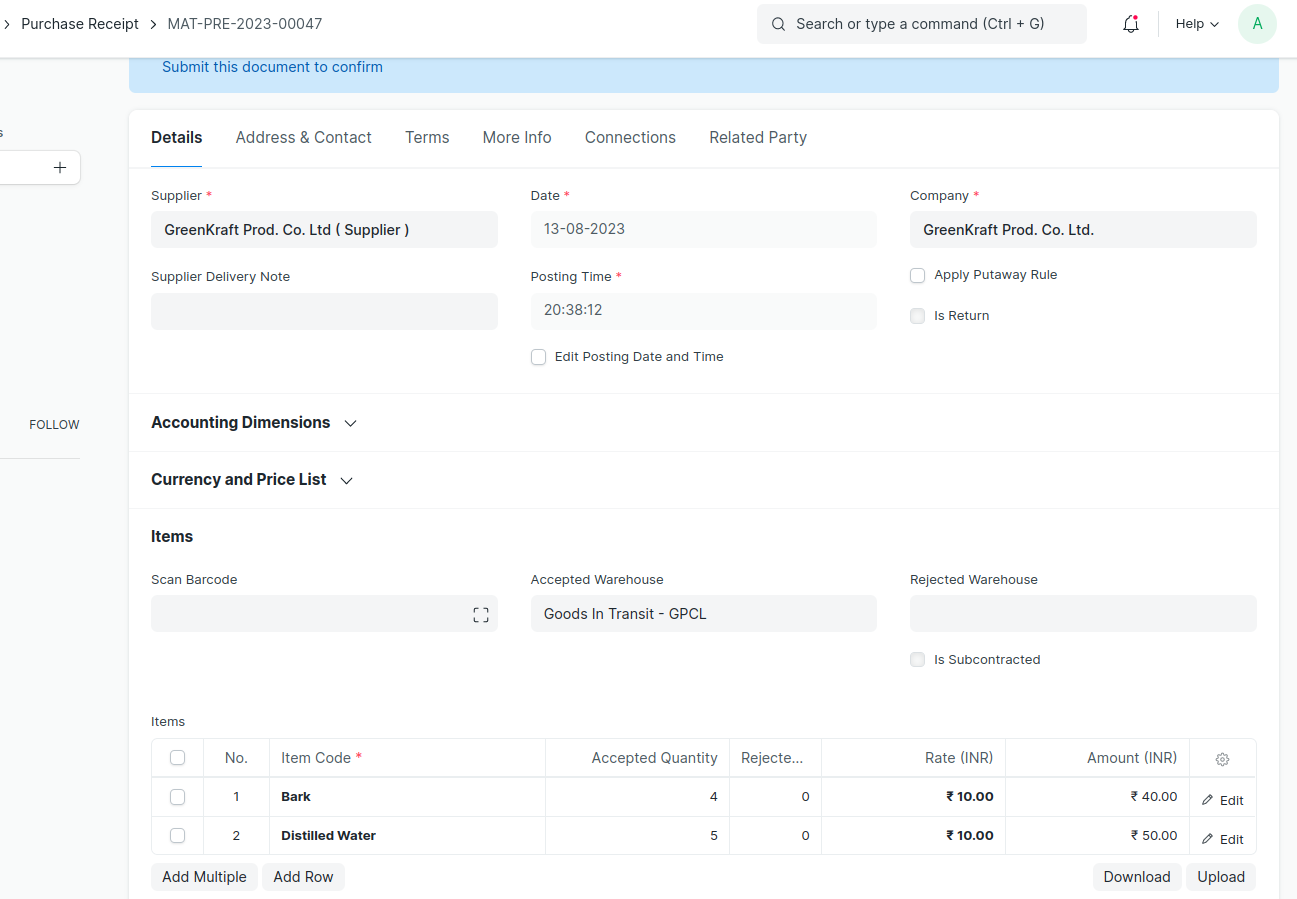
Task: Open user avatar A menu
Action: tap(1257, 24)
